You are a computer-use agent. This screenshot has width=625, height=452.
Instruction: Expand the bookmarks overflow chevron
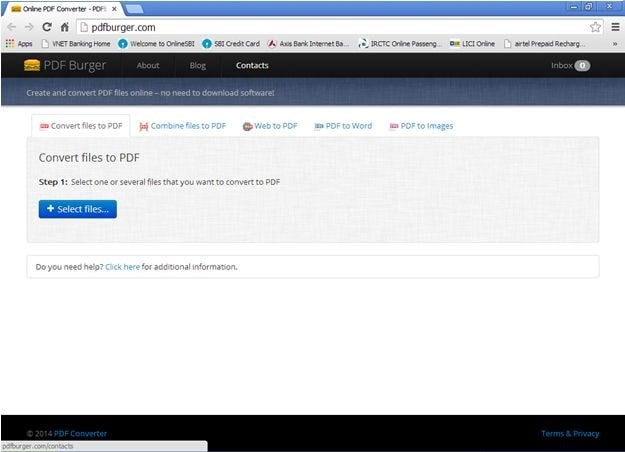[614, 44]
